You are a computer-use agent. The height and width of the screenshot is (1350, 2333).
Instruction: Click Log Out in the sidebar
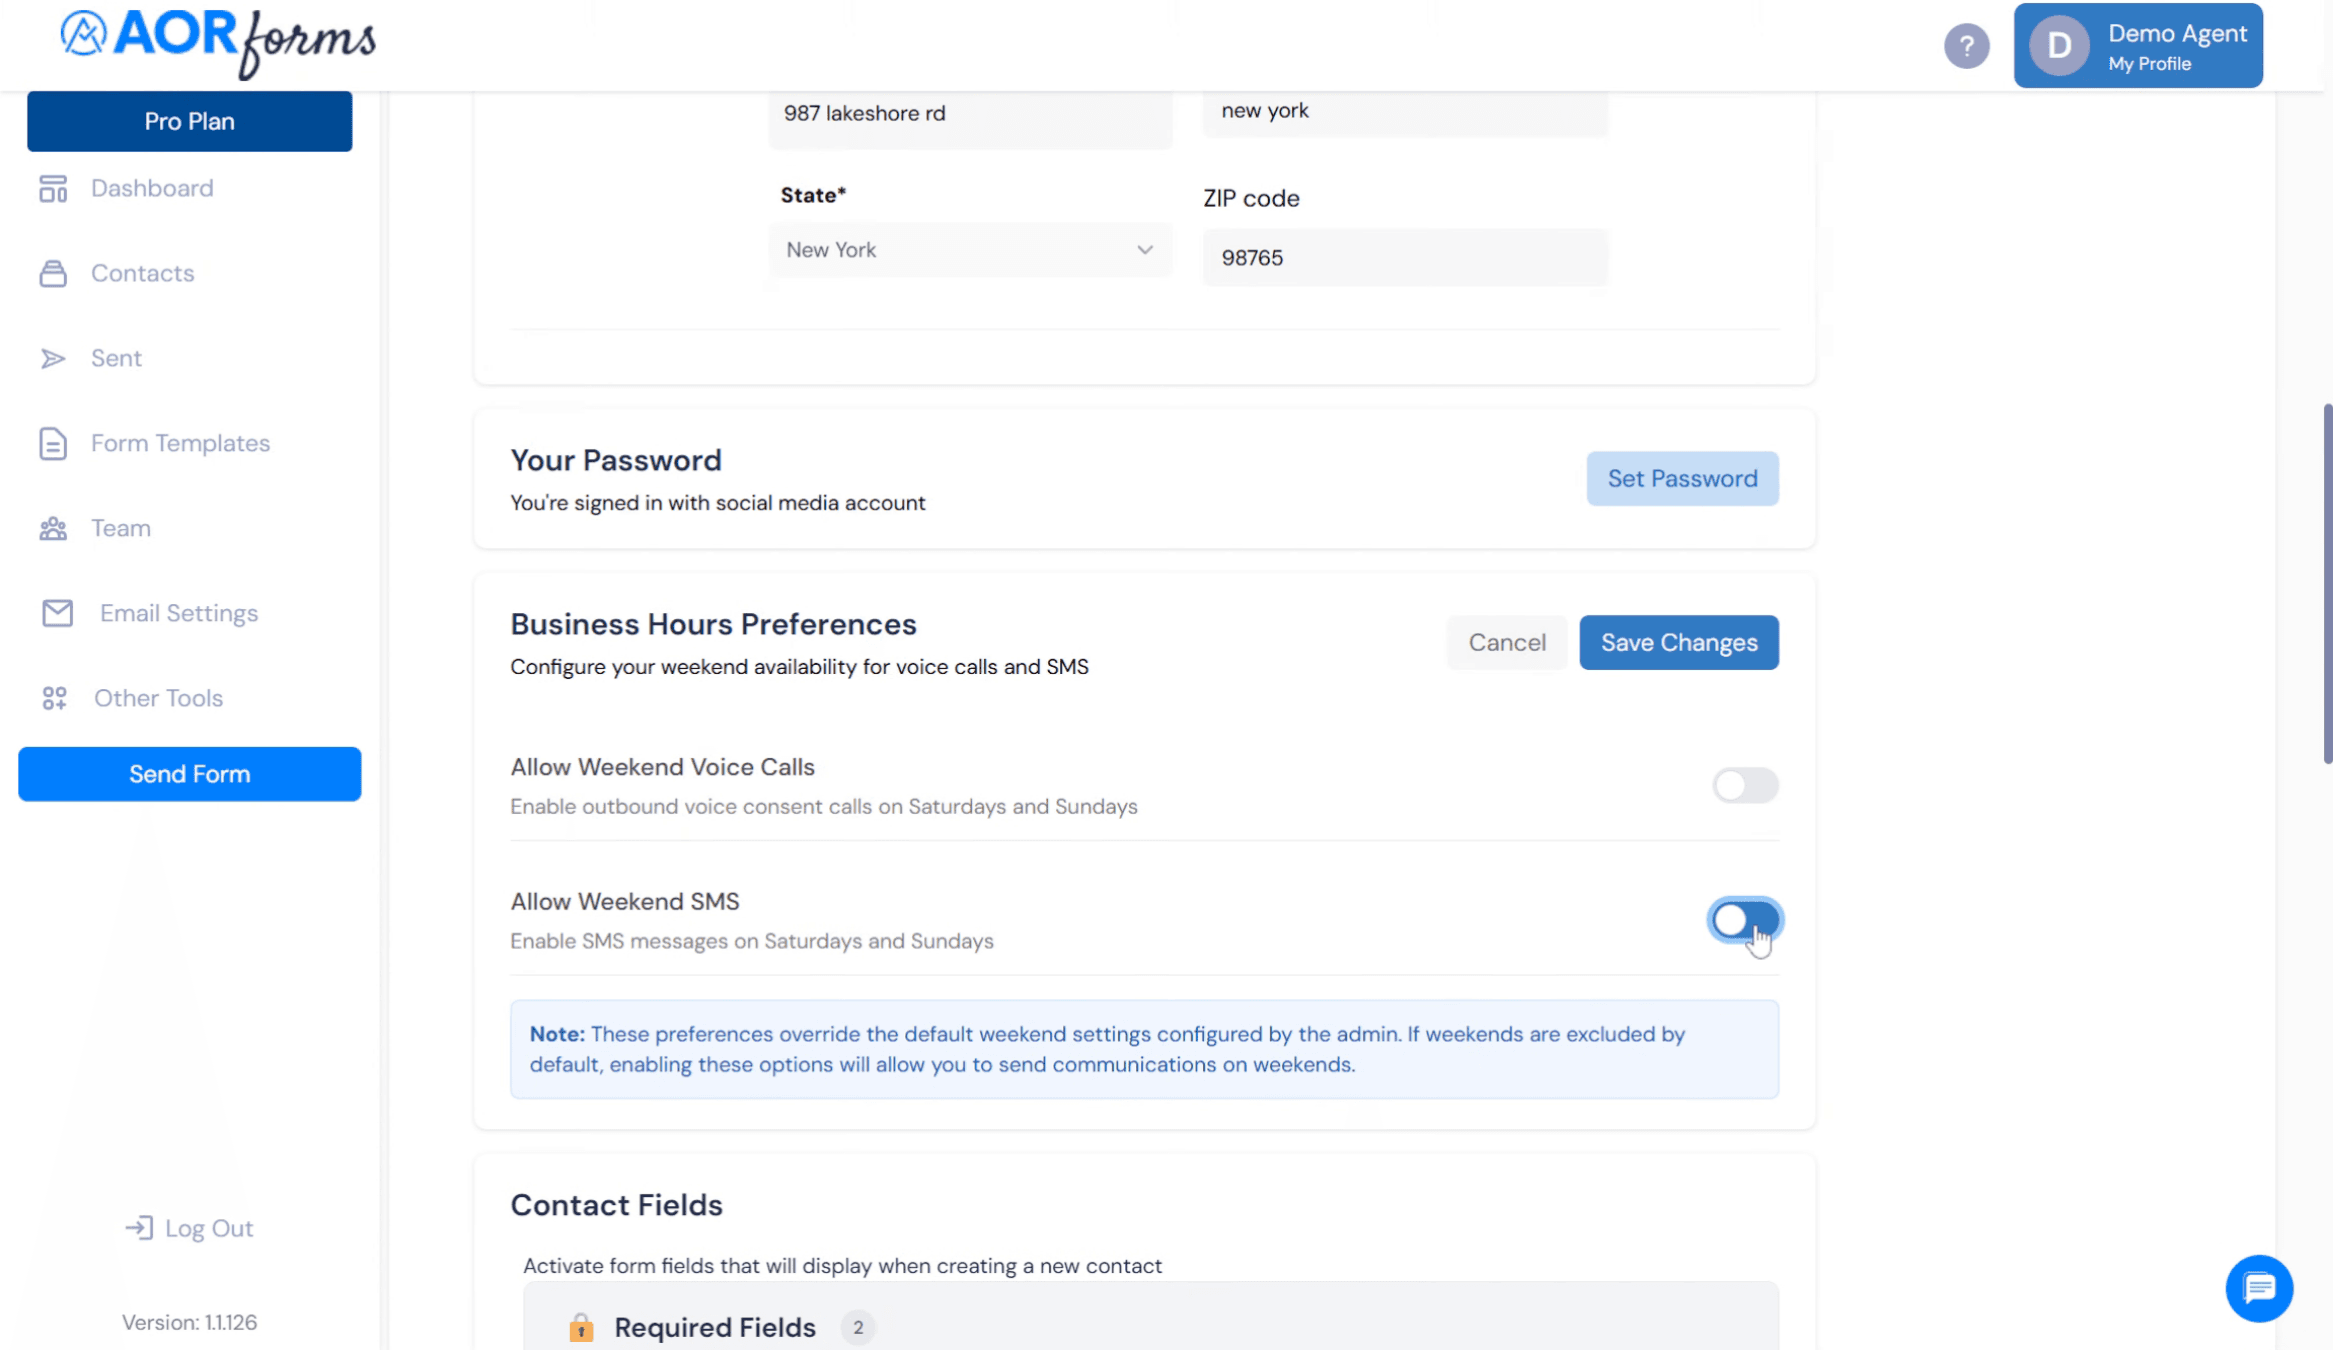click(189, 1228)
